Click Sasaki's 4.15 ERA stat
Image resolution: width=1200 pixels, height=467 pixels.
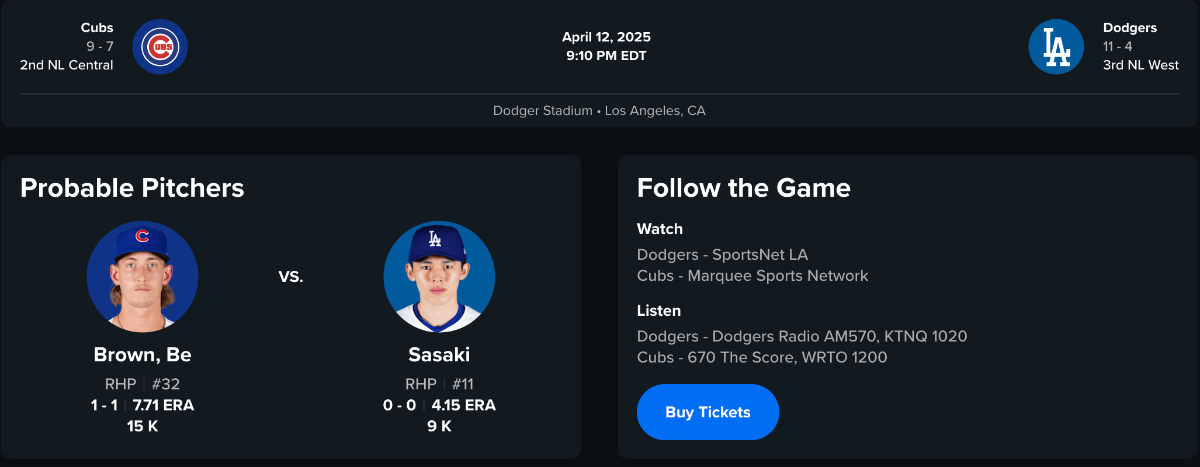463,405
